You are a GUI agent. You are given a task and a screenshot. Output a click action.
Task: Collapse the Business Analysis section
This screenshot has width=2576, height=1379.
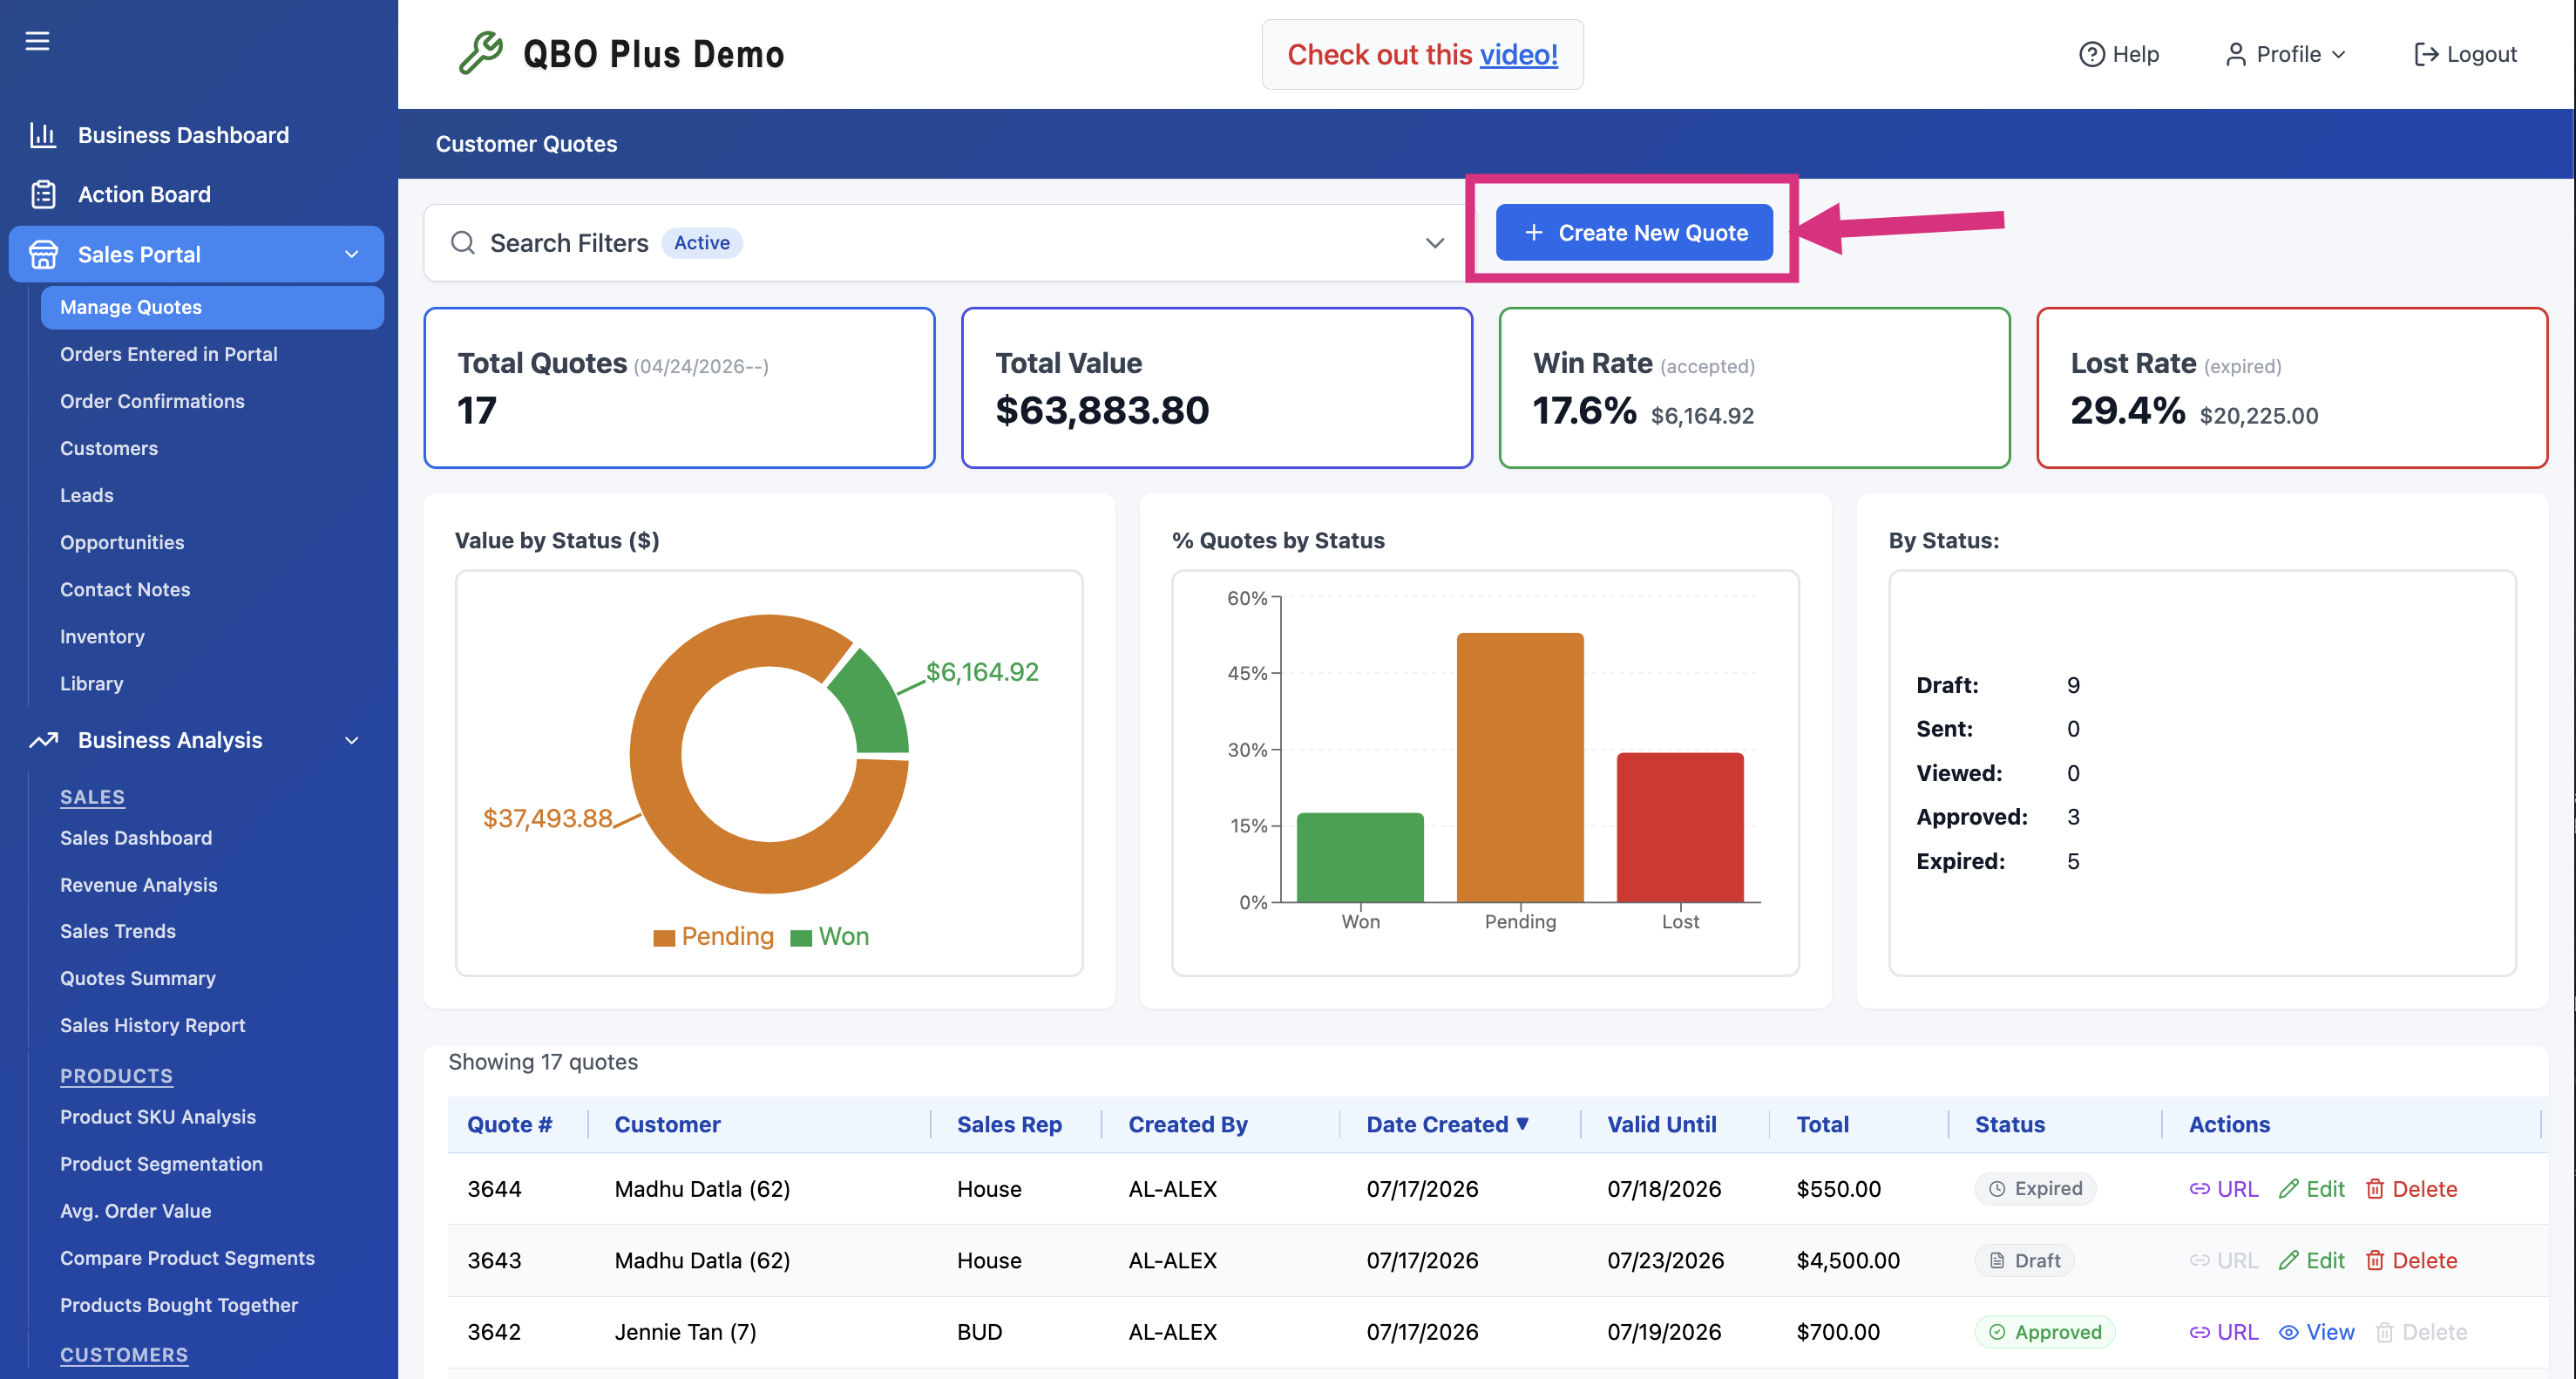[351, 740]
